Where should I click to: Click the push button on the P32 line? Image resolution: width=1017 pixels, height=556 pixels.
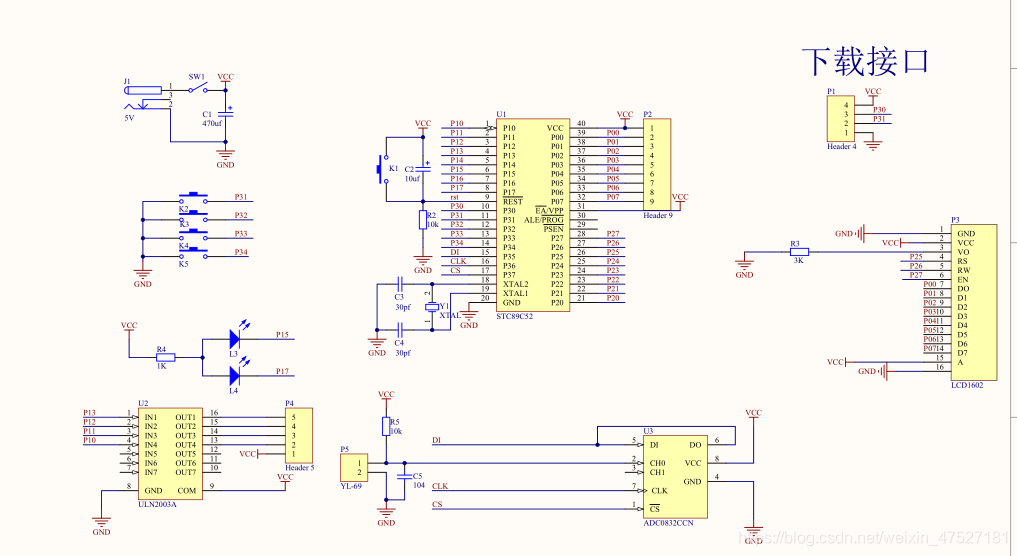coord(193,216)
